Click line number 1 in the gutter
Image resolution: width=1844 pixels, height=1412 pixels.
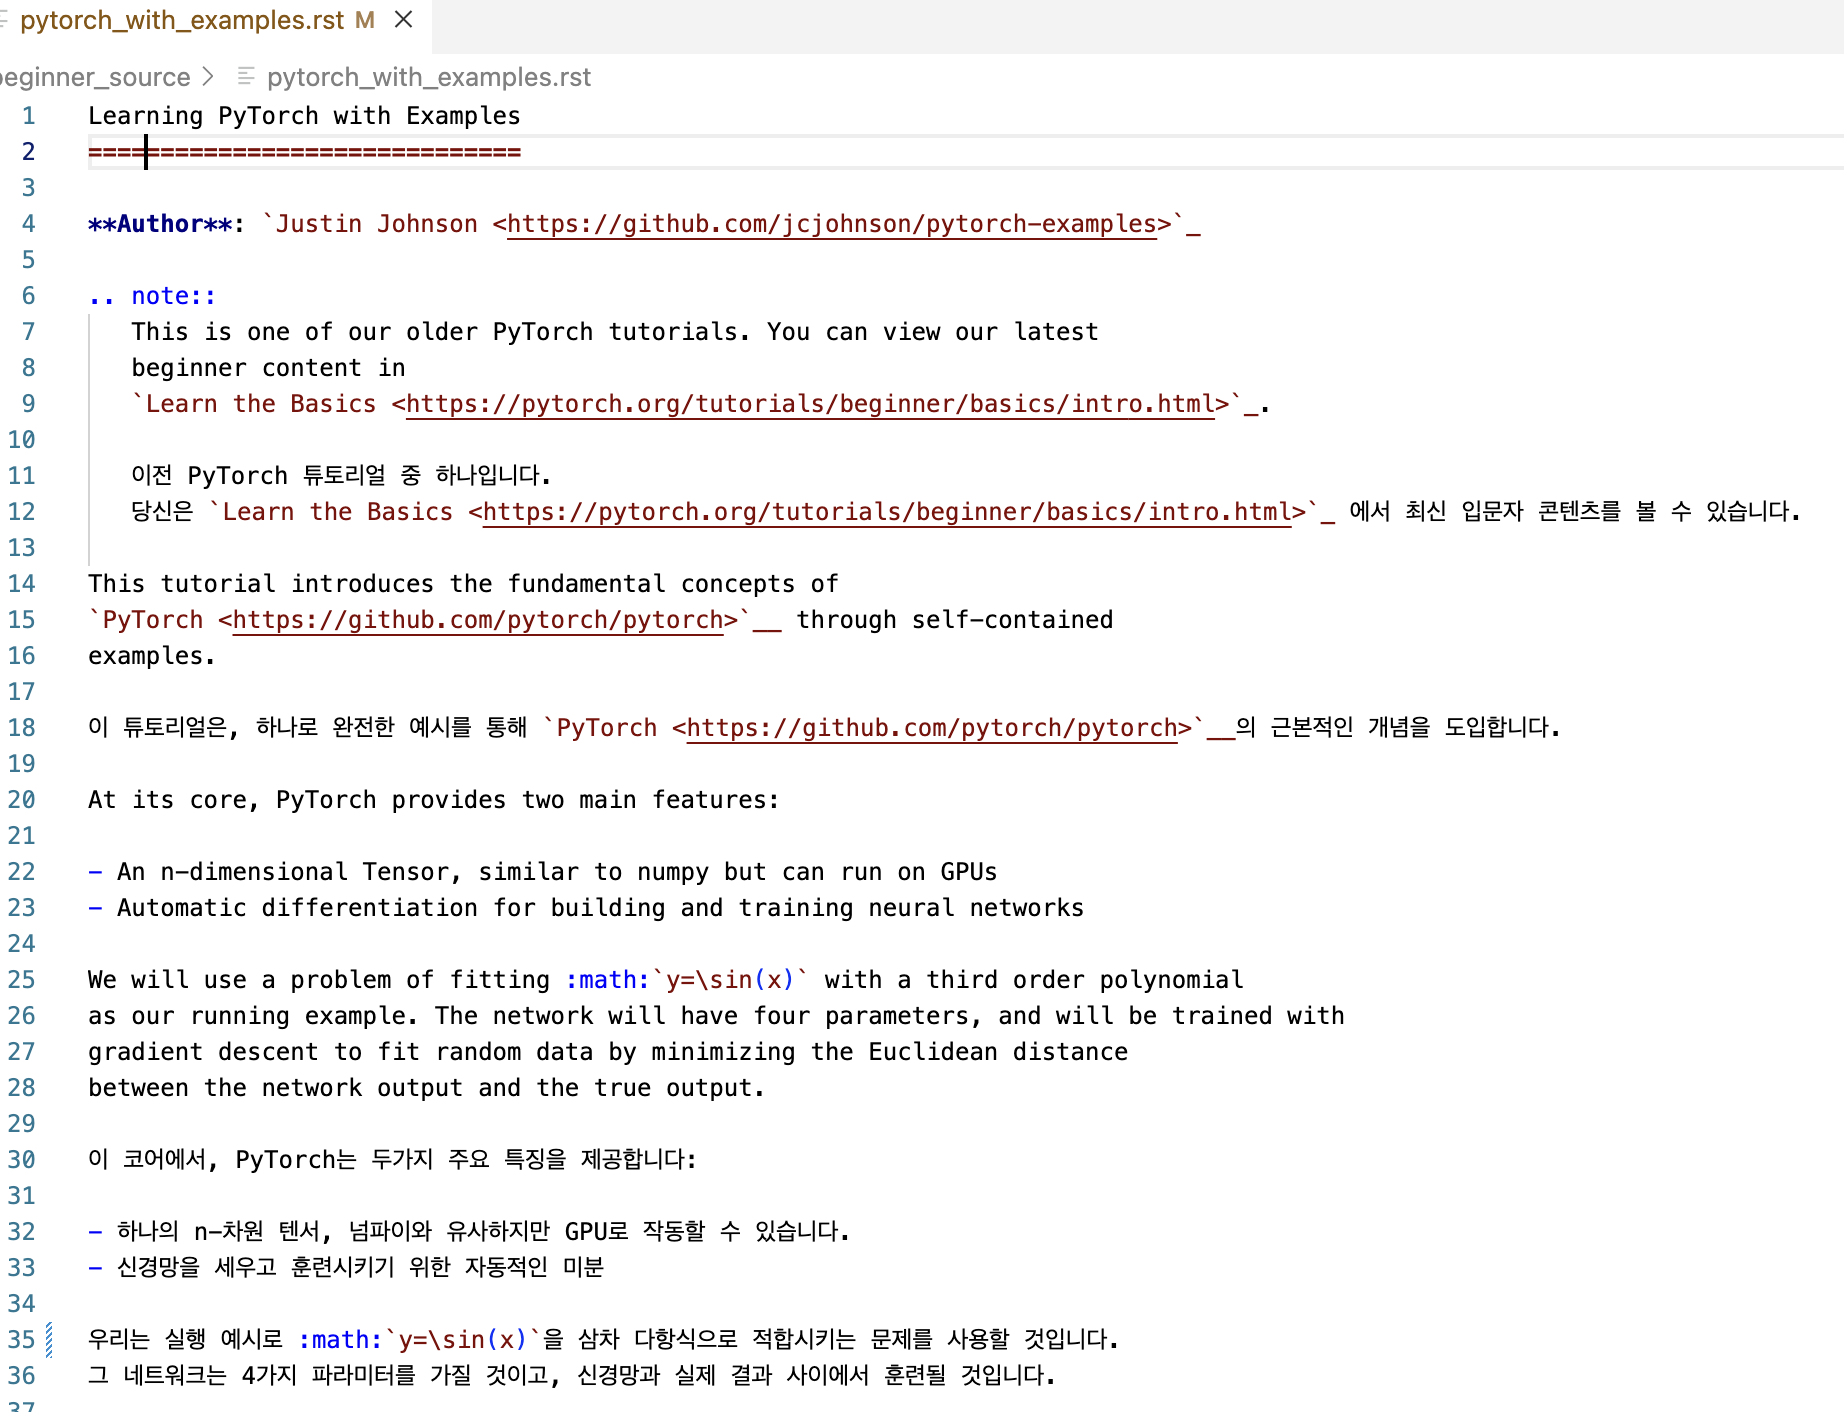pyautogui.click(x=28, y=116)
